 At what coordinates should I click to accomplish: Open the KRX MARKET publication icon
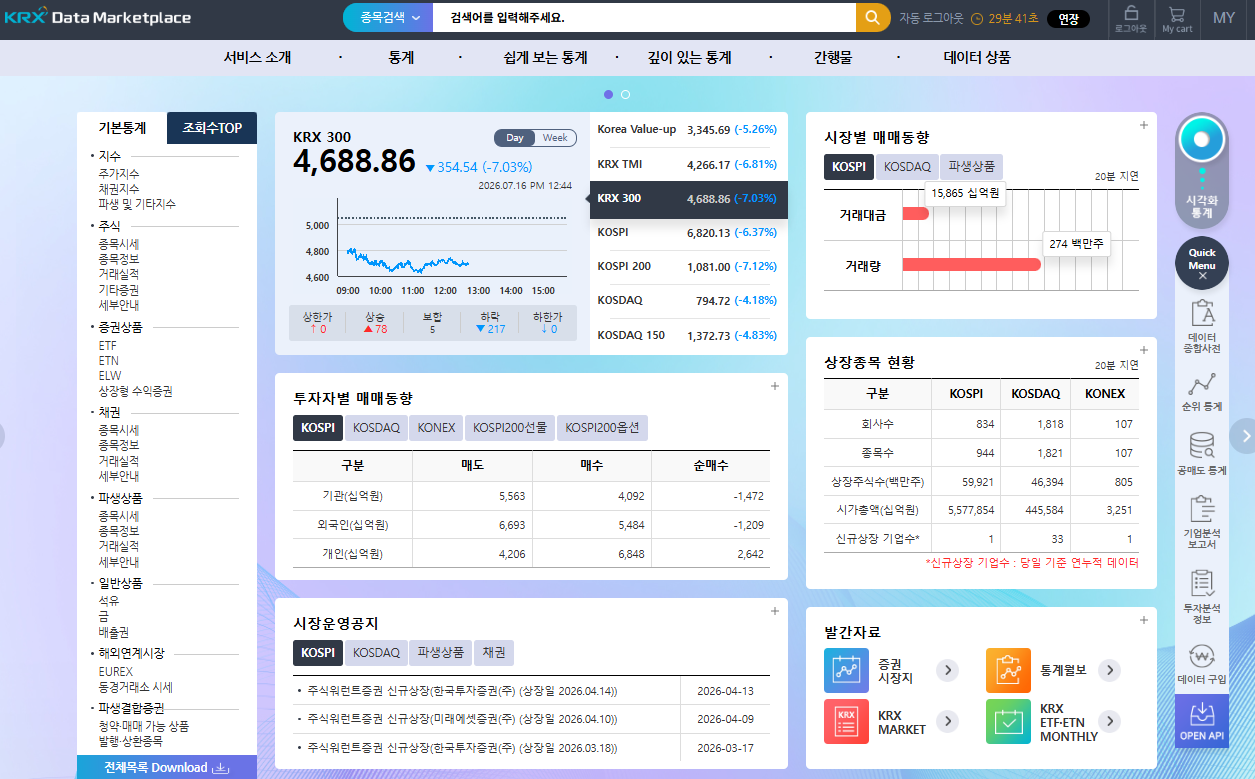pos(847,721)
